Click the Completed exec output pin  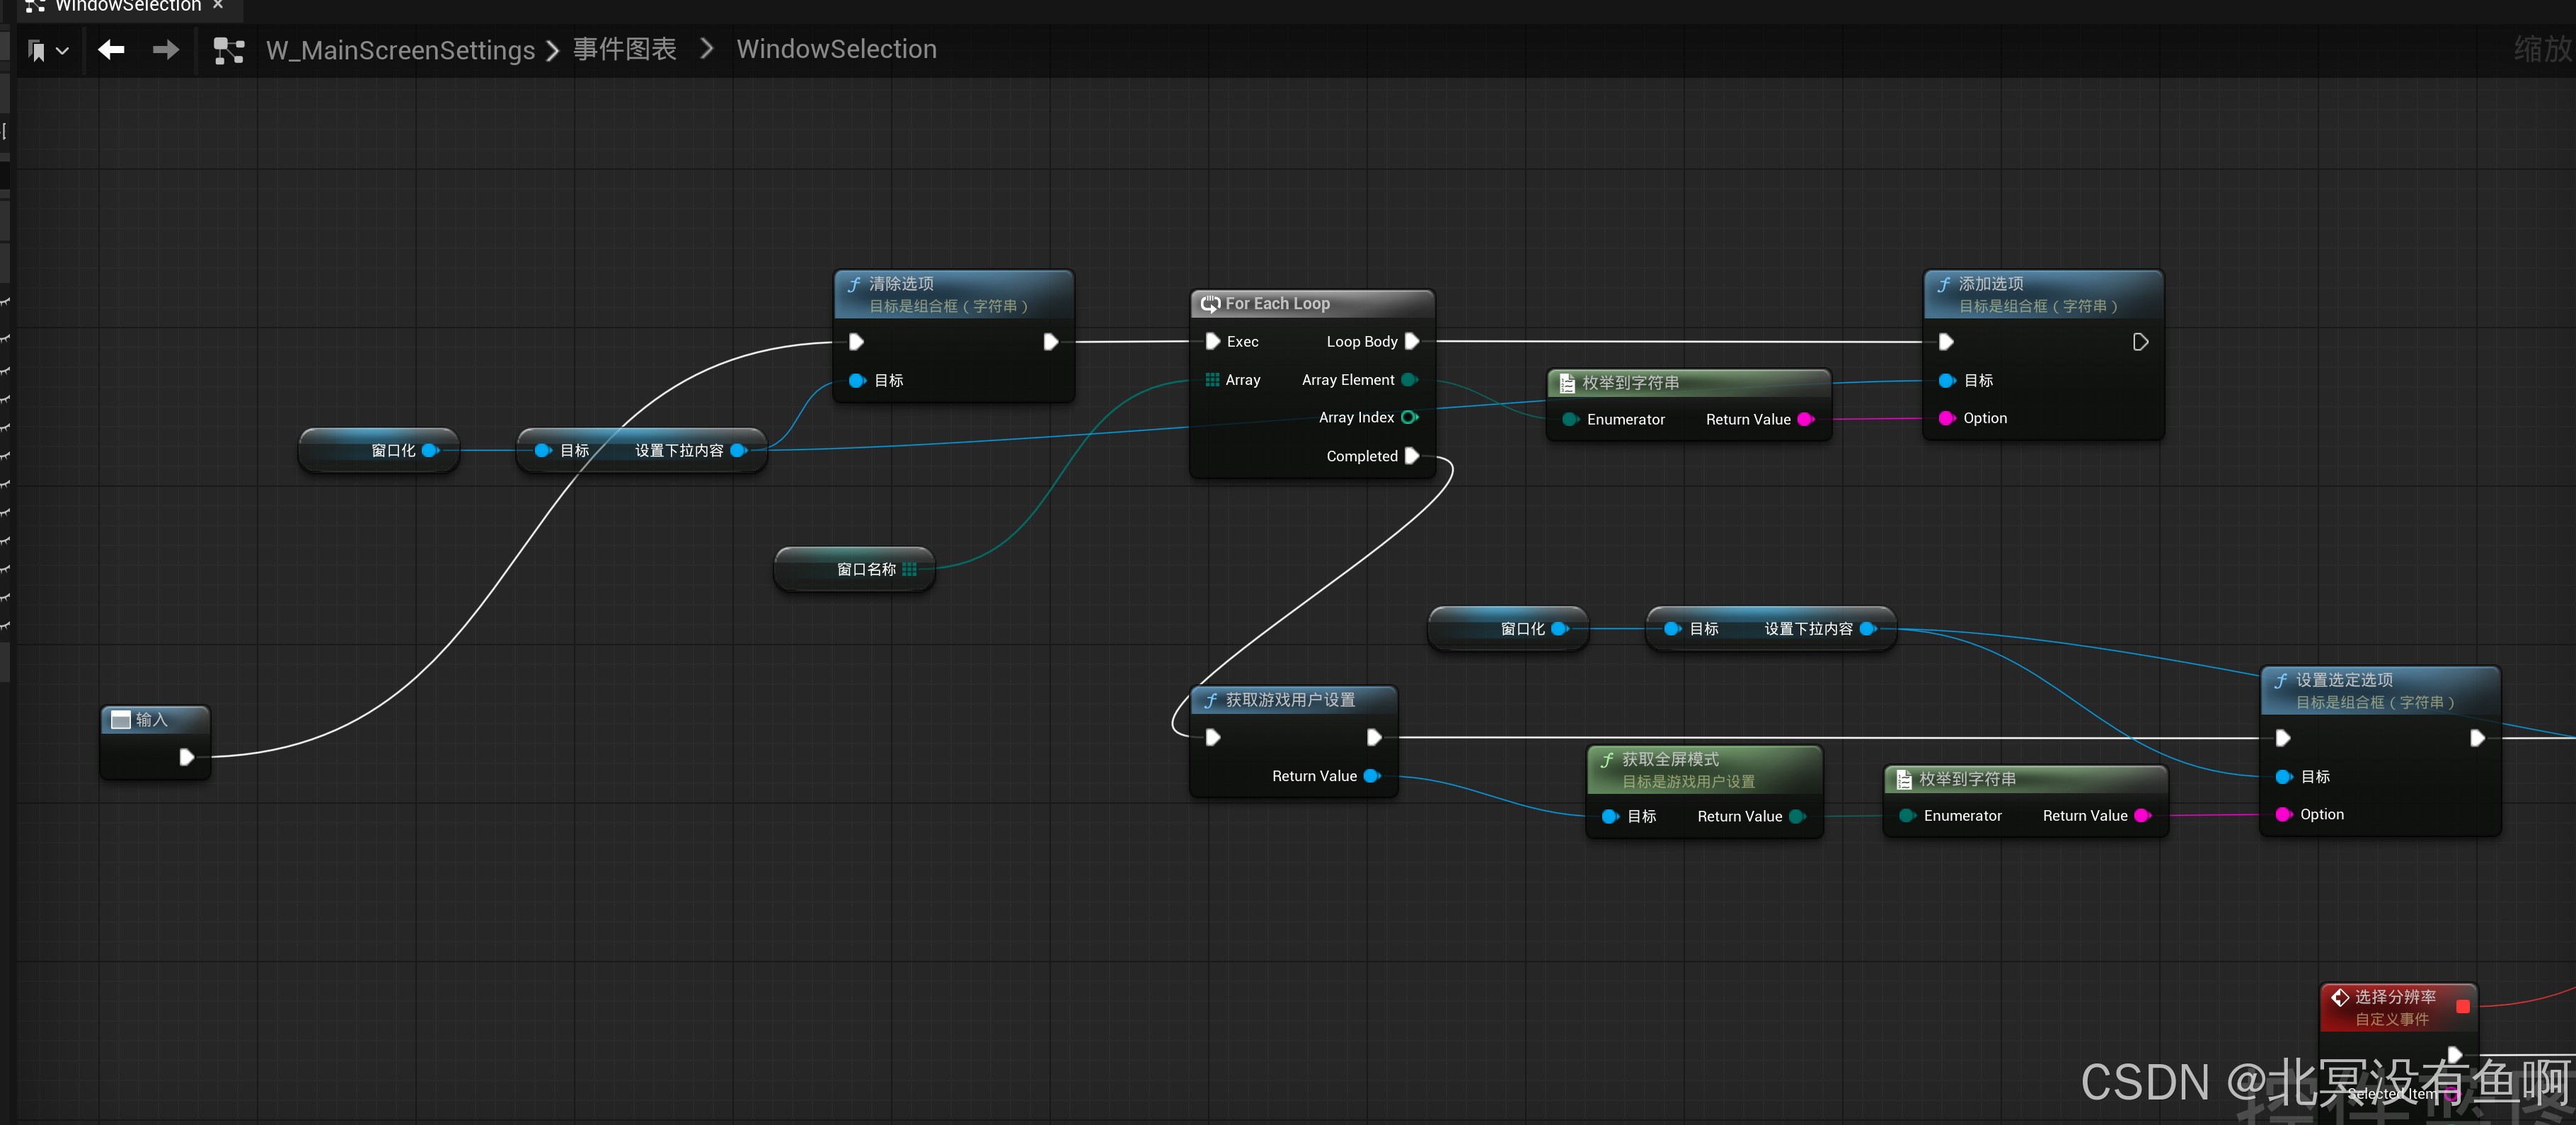pyautogui.click(x=1411, y=456)
